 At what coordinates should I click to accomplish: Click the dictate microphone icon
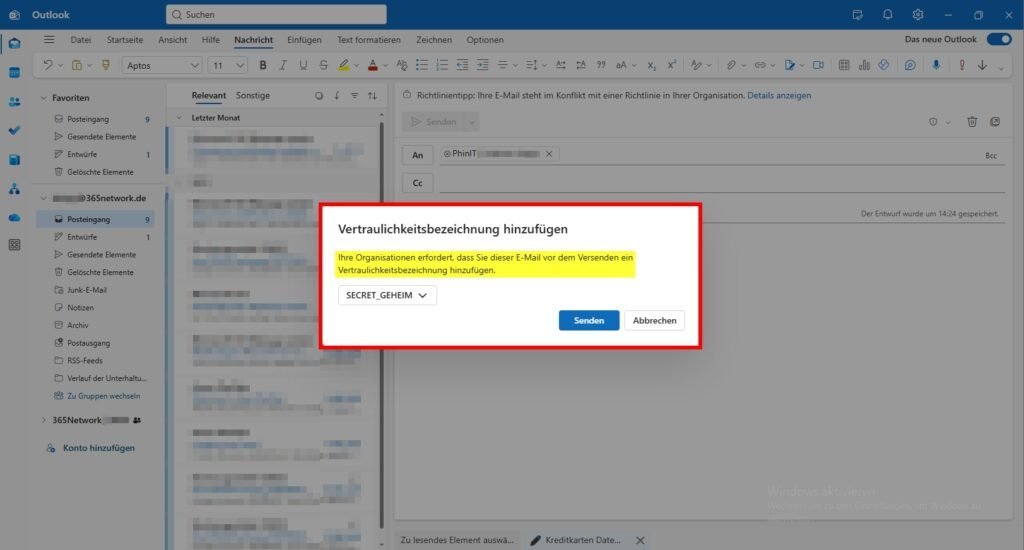(x=936, y=65)
